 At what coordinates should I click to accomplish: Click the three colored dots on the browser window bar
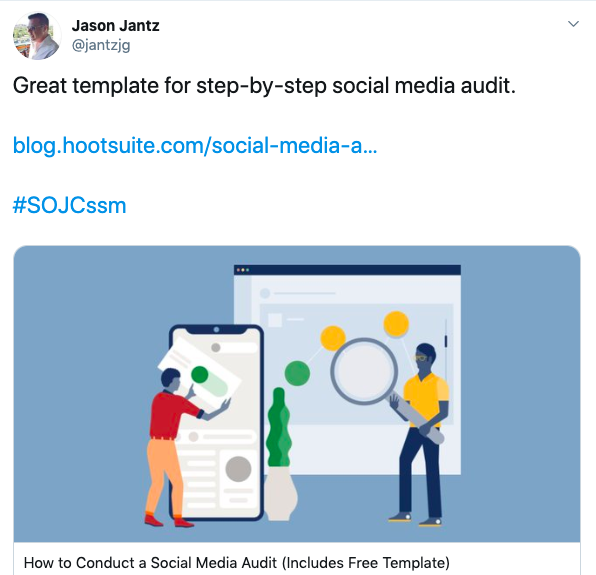pos(243,270)
